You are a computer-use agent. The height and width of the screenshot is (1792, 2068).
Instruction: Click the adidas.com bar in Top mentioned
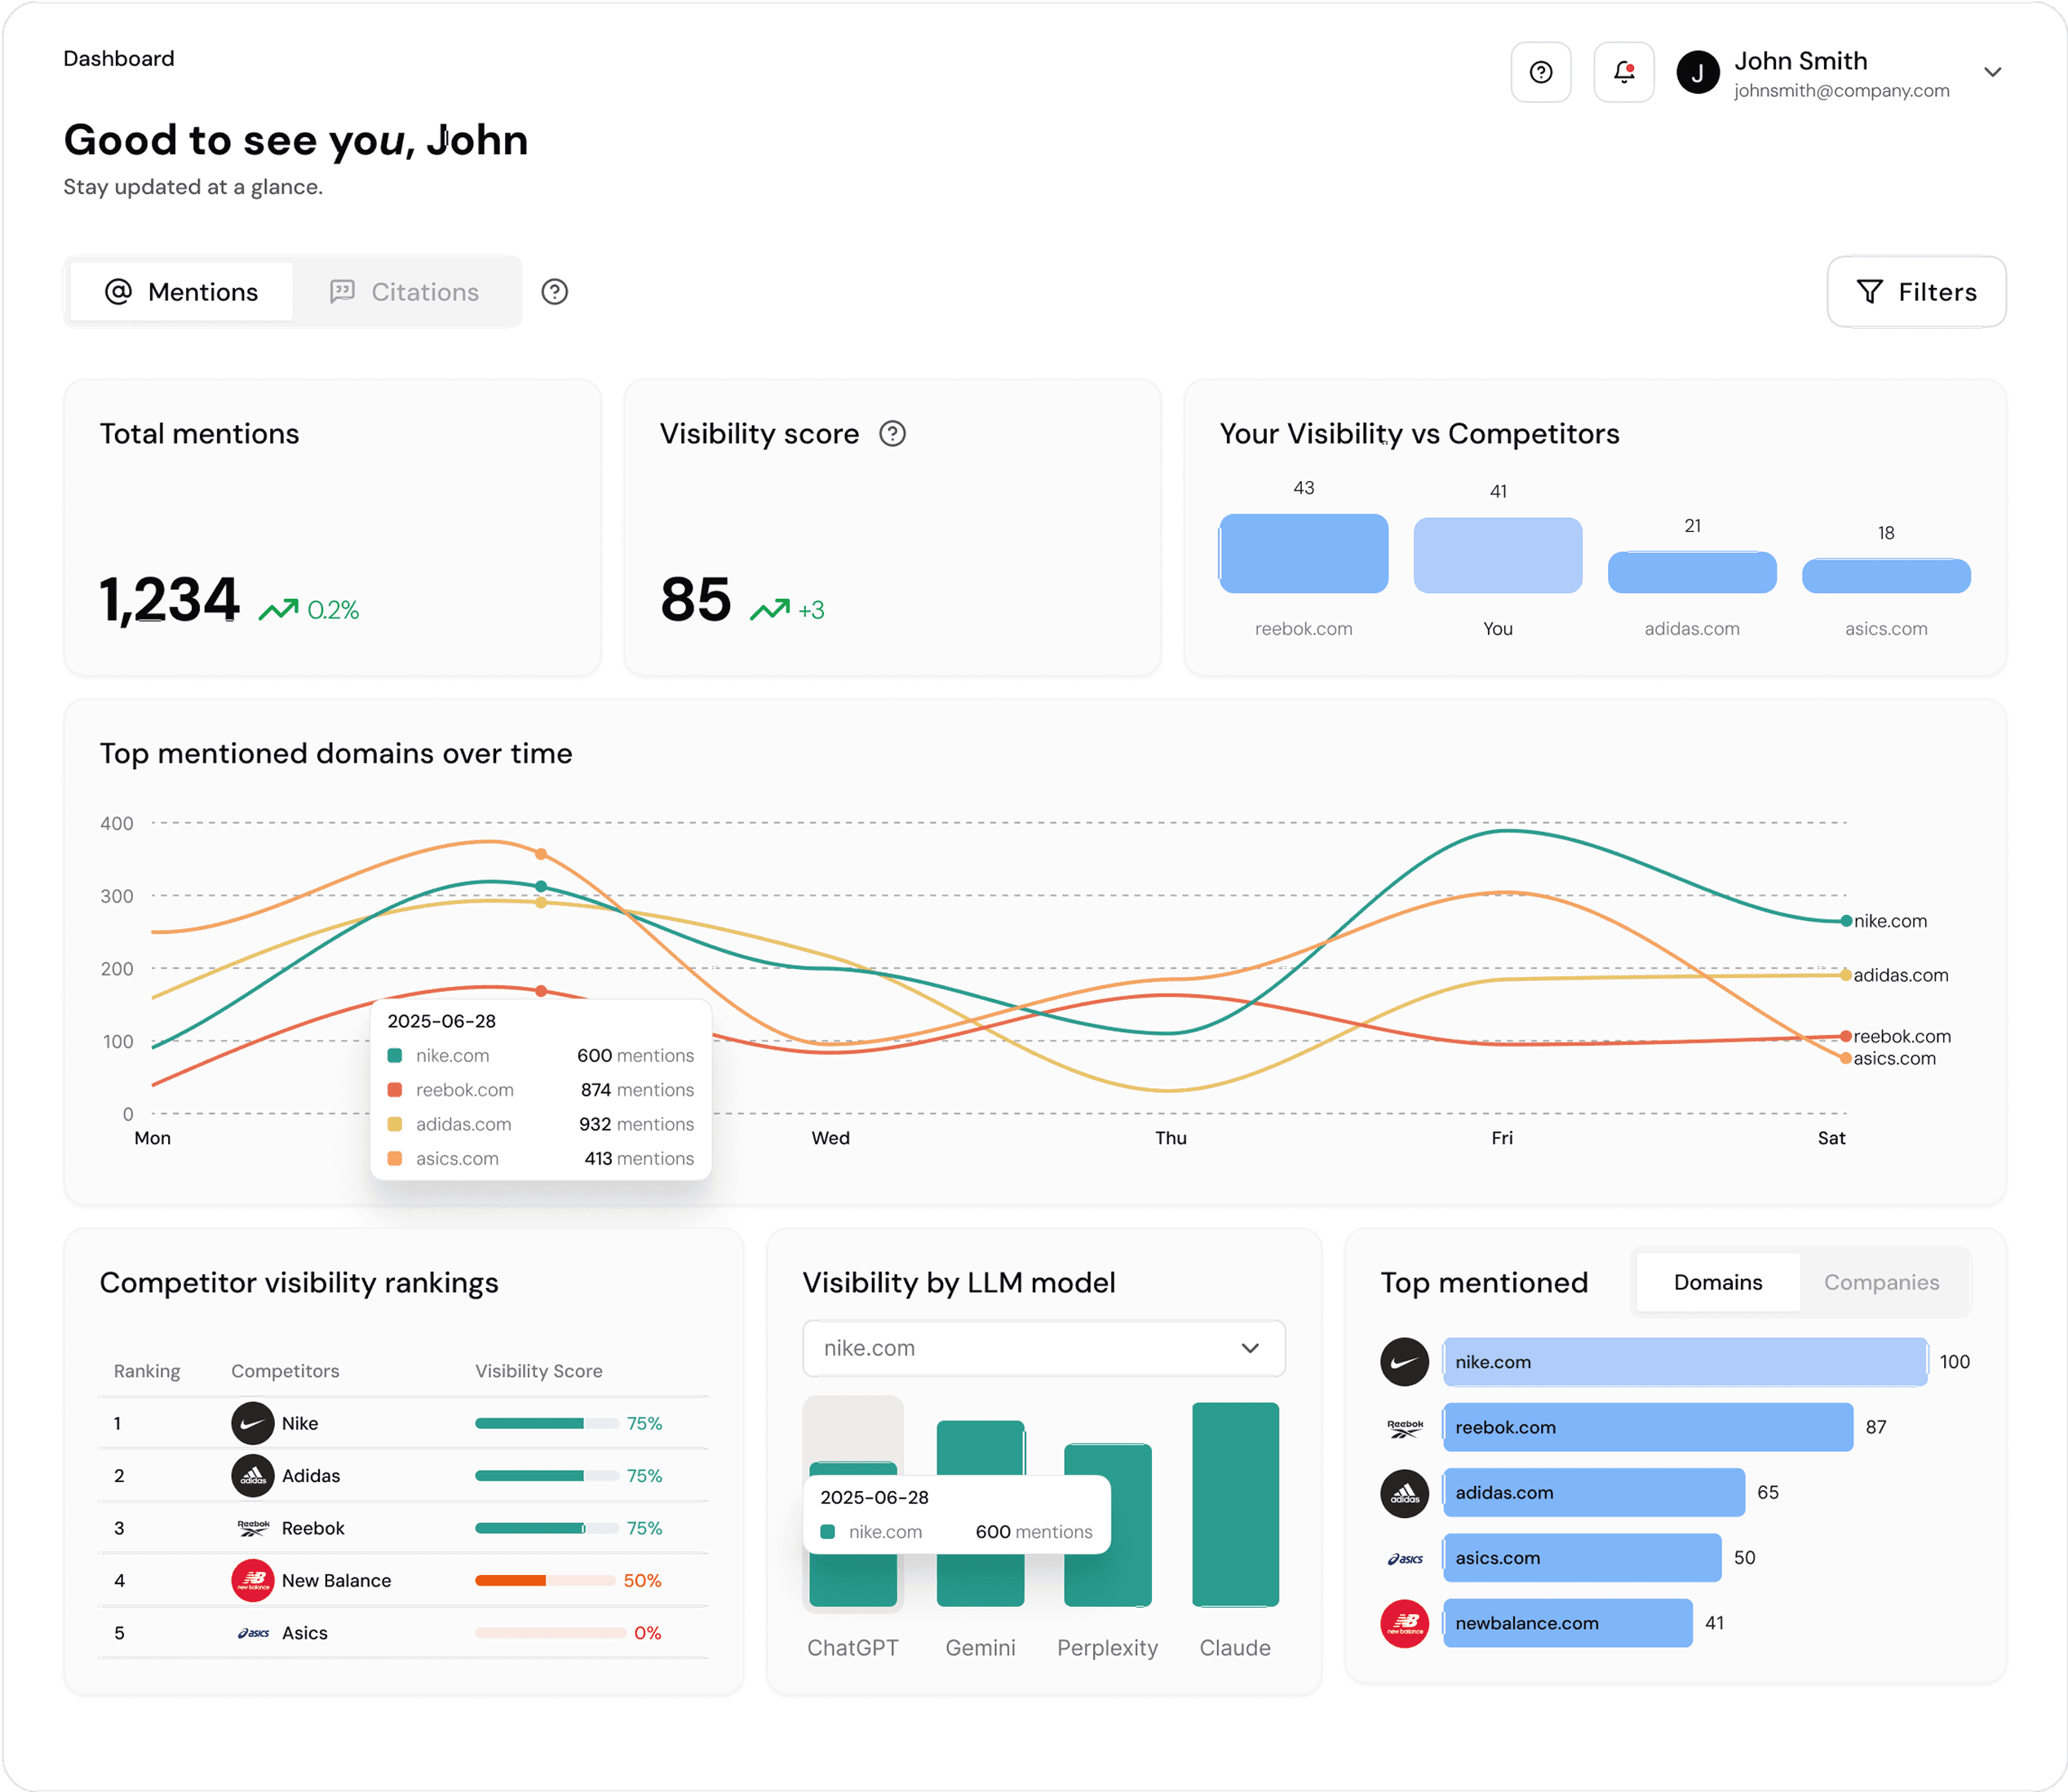coord(1593,1493)
